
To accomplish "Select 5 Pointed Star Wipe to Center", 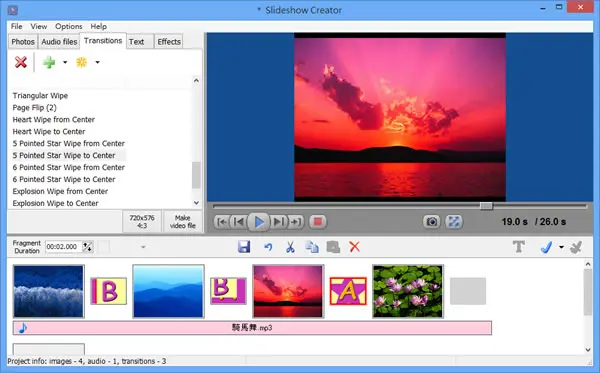I will click(64, 155).
